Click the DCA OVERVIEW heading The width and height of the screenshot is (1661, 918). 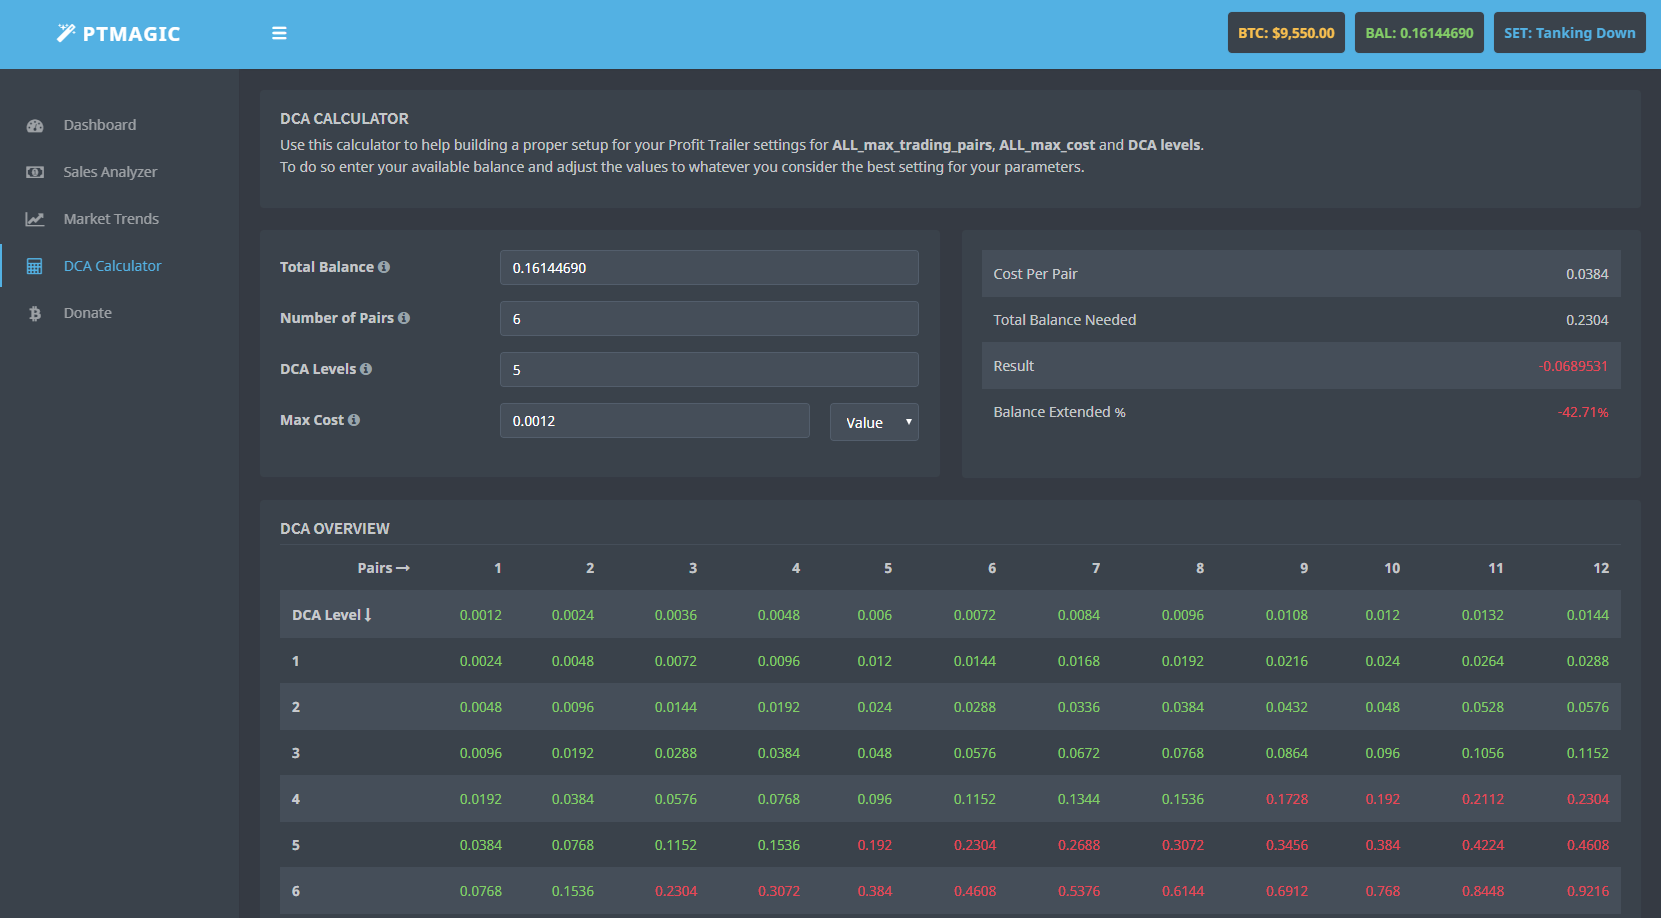(x=335, y=528)
